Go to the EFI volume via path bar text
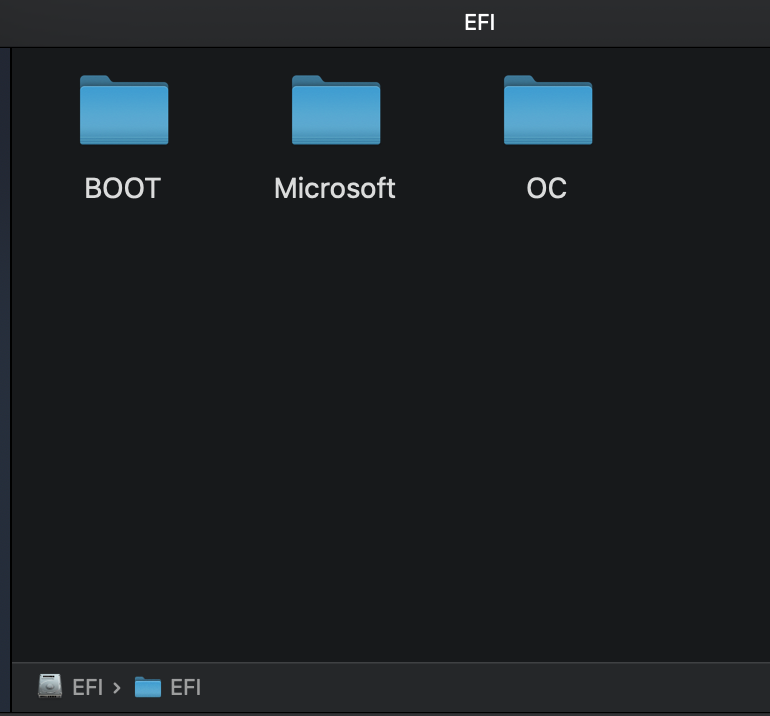 click(x=87, y=687)
